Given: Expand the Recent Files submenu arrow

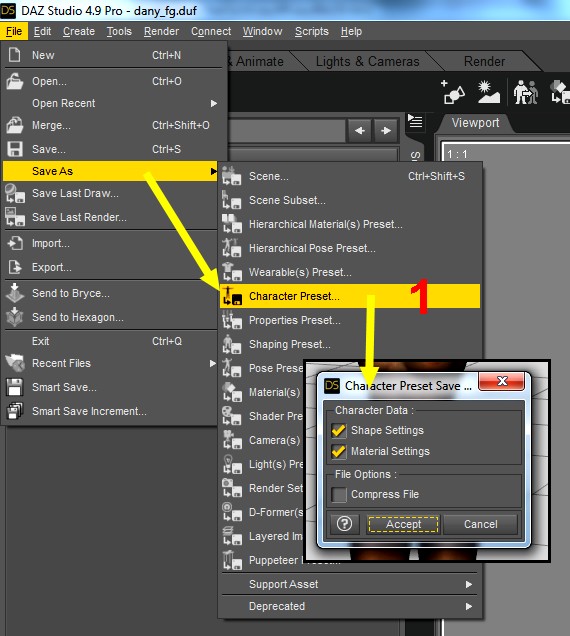Looking at the screenshot, I should [213, 363].
